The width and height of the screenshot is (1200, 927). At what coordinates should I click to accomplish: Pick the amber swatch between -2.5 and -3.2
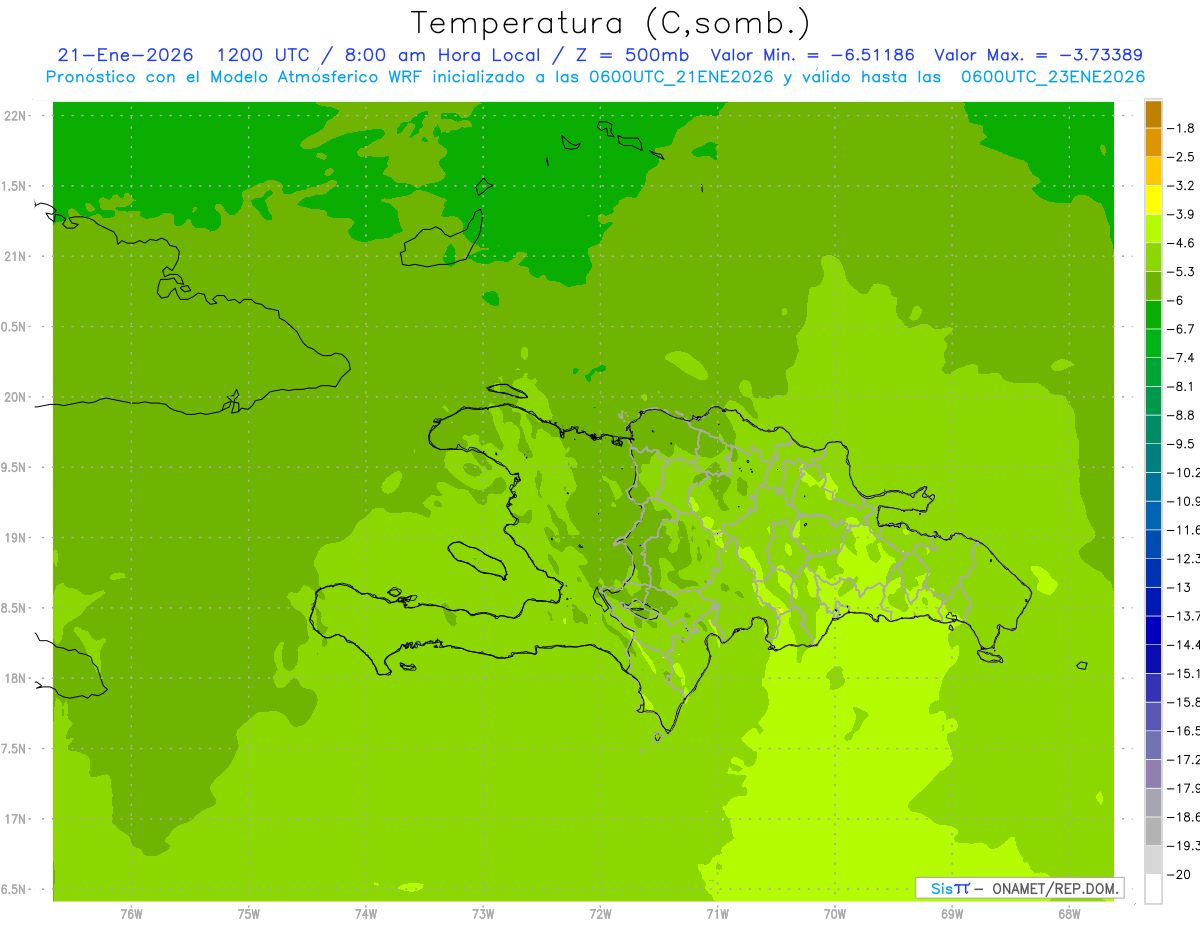click(1153, 171)
